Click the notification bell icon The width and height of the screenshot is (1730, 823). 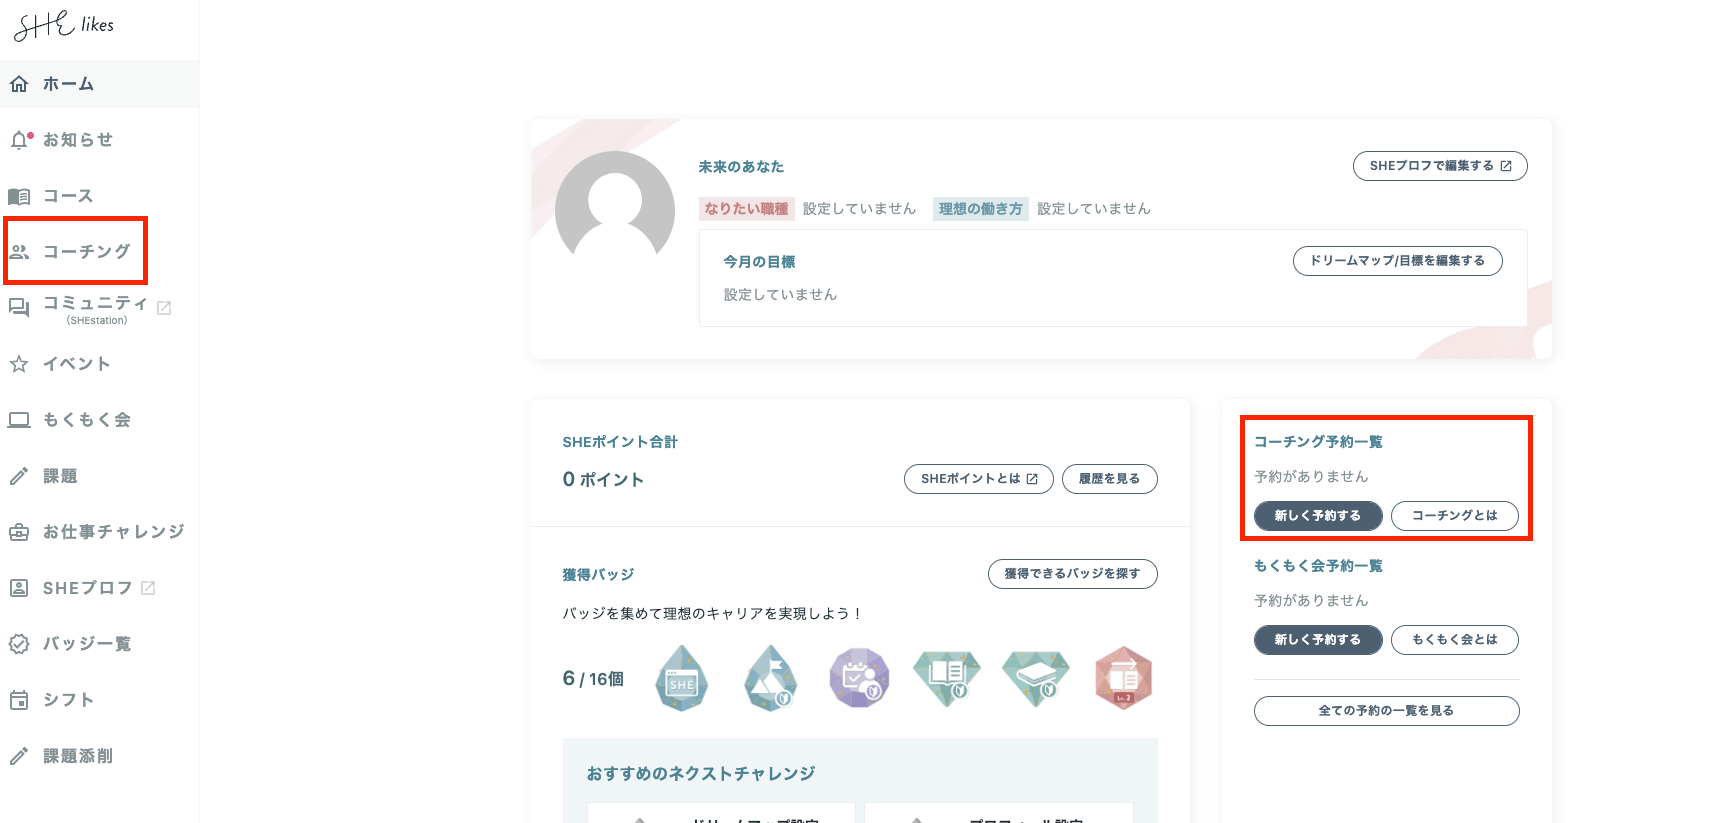coord(20,140)
